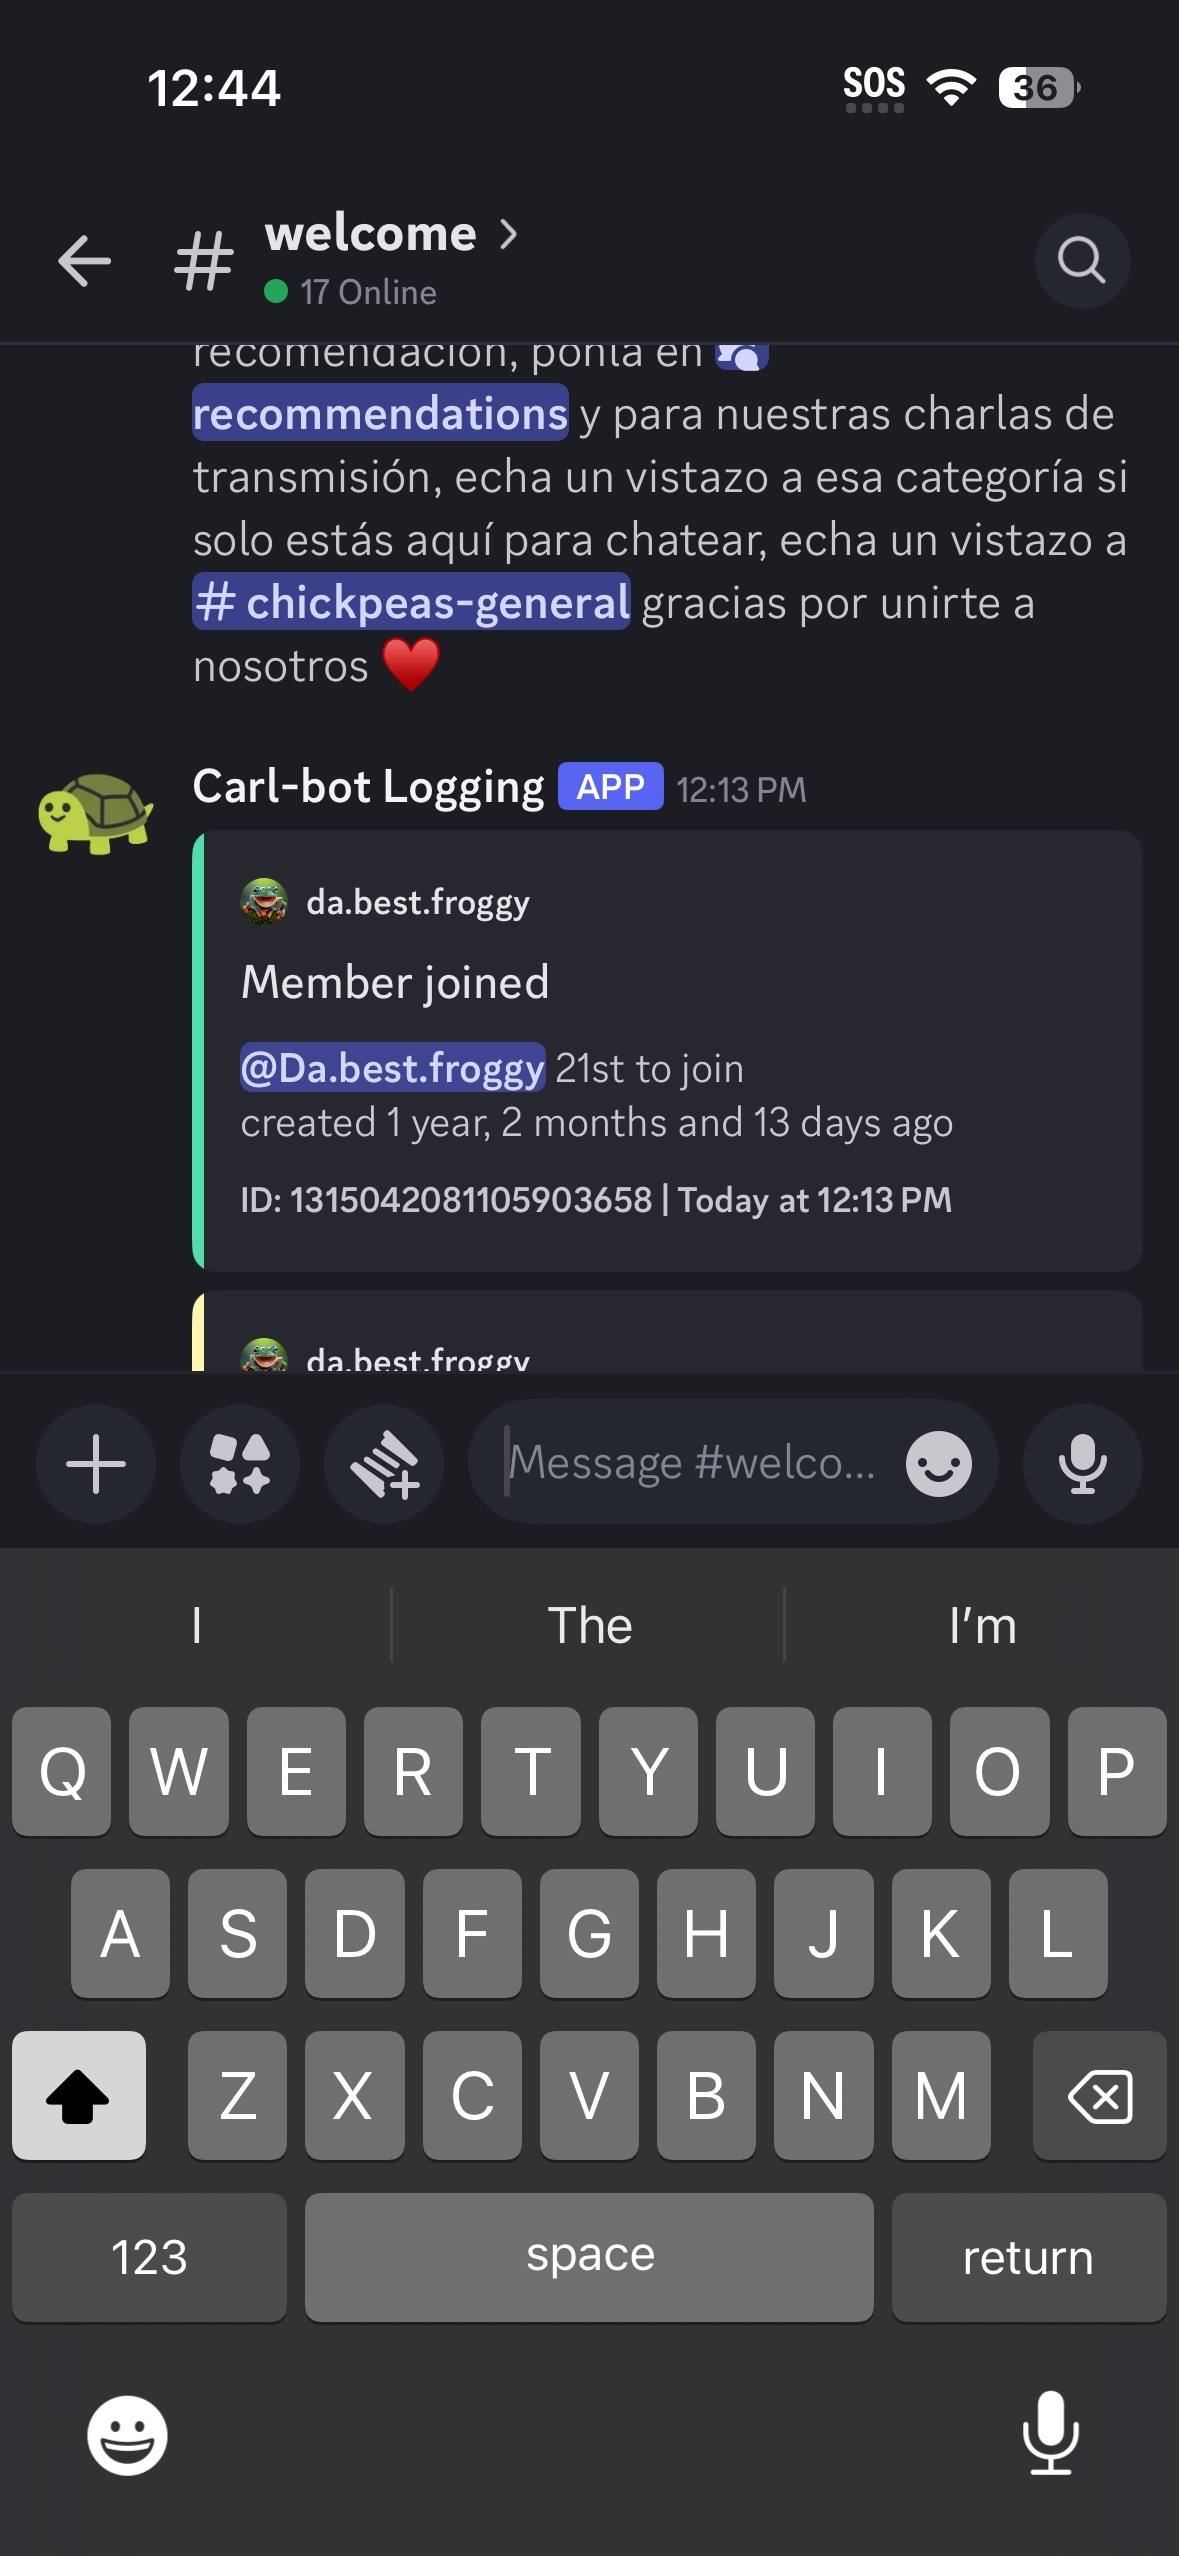This screenshot has width=1179, height=2556.
Task: Open the attachment picker with the plus icon
Action: (95, 1463)
